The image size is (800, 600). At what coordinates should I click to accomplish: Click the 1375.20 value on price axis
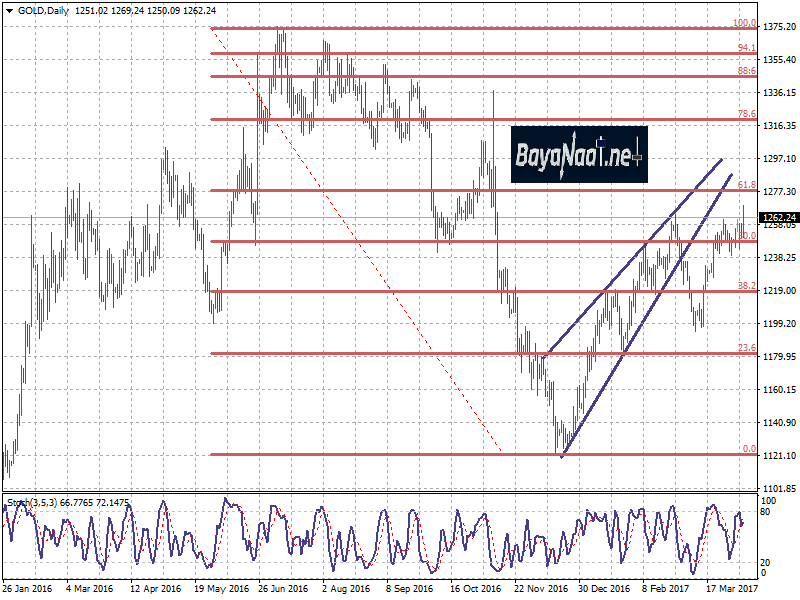778,27
